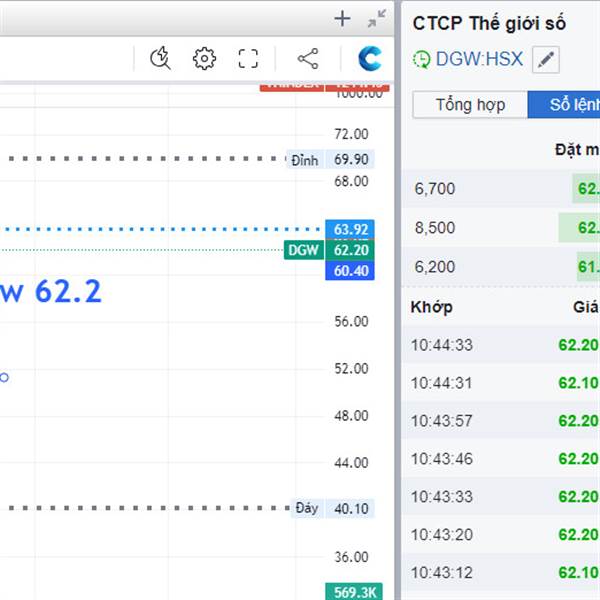The width and height of the screenshot is (600, 600).
Task: Select the 10:43:46 matched trade row
Action: pyautogui.click(x=501, y=458)
